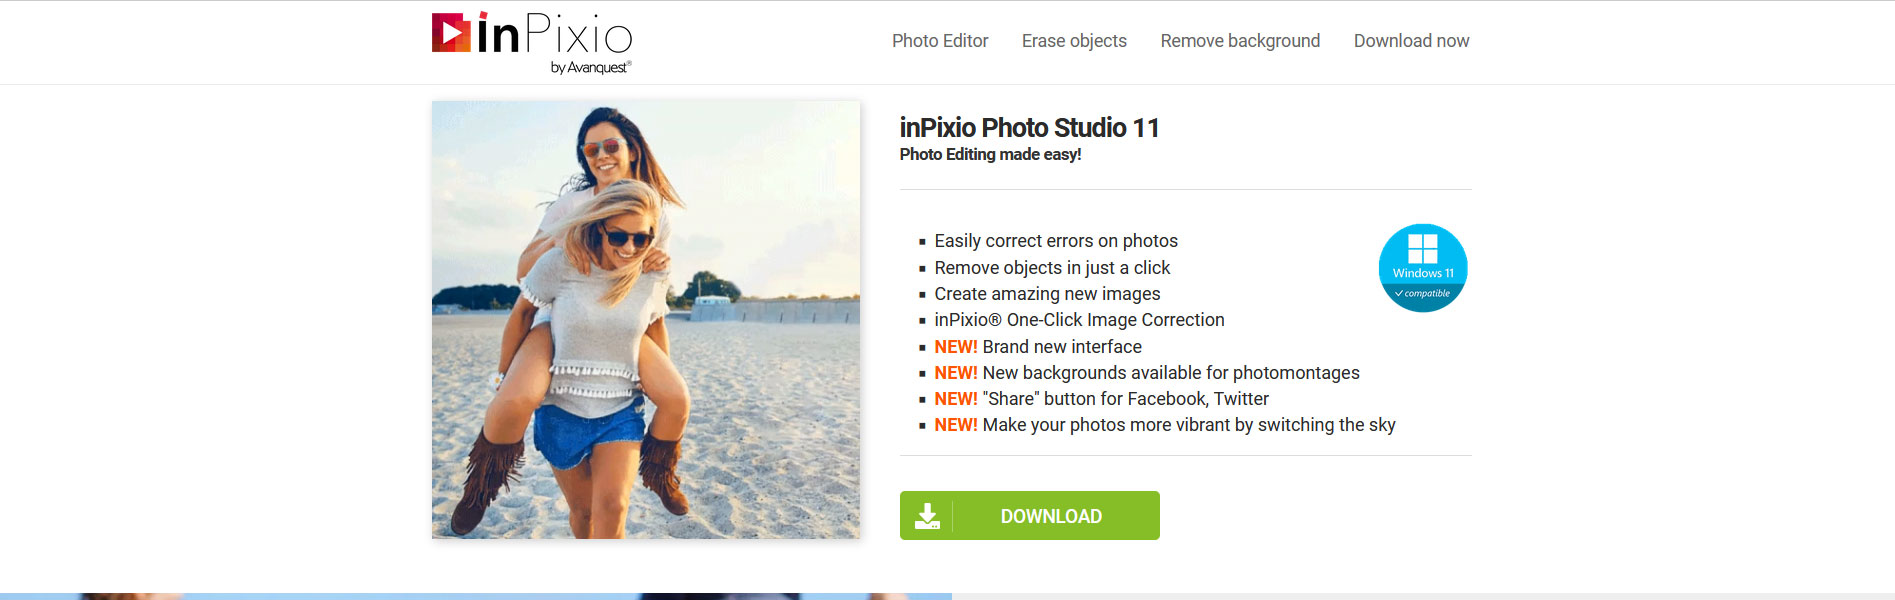Open the beach piggyback product photo
This screenshot has height=600, width=1895.
click(x=646, y=320)
